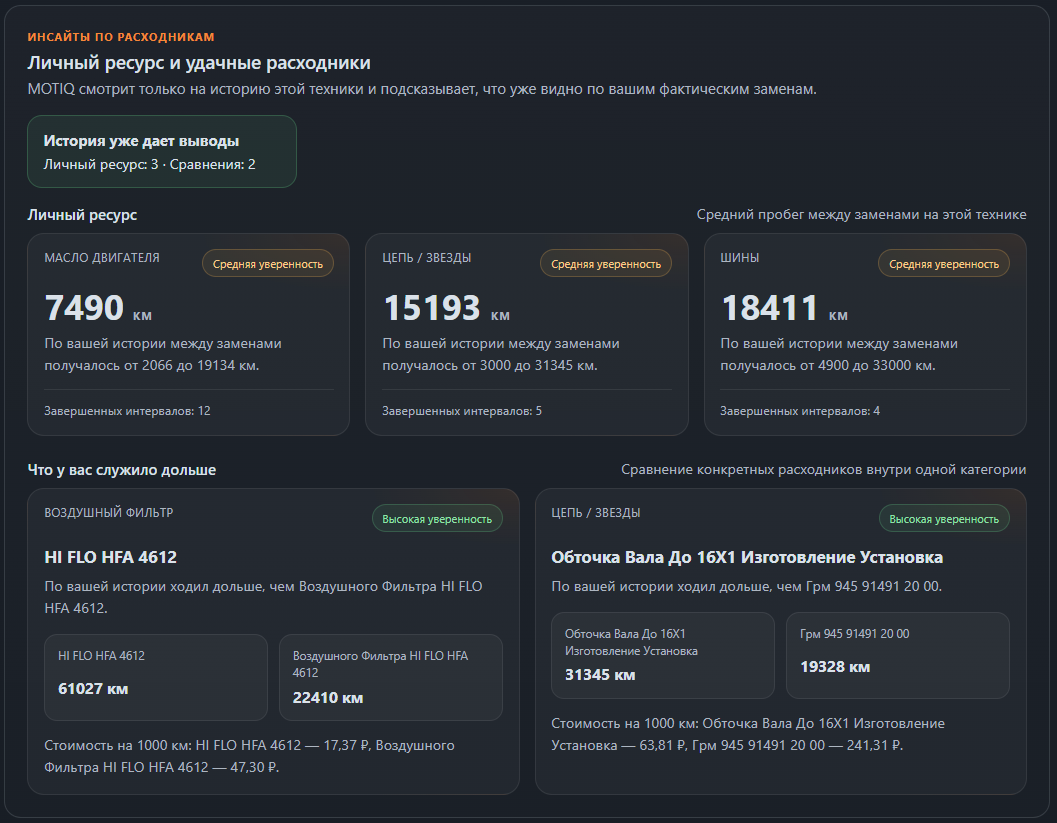
Task: Выбрать плашку «HI FLO HFA 4612 — 61027 км»
Action: pos(156,677)
